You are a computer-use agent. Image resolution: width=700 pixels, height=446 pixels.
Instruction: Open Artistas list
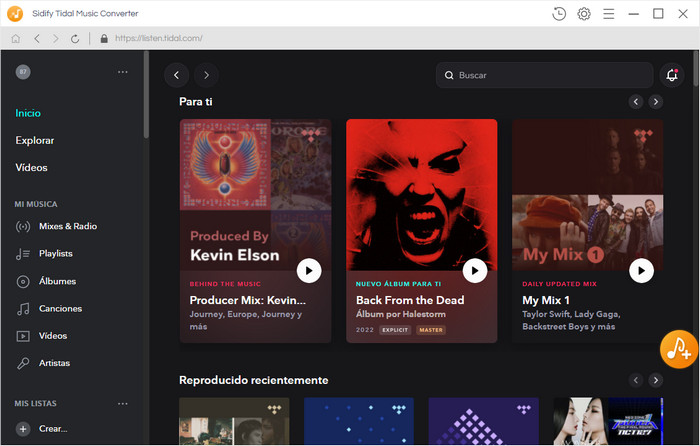(x=54, y=363)
